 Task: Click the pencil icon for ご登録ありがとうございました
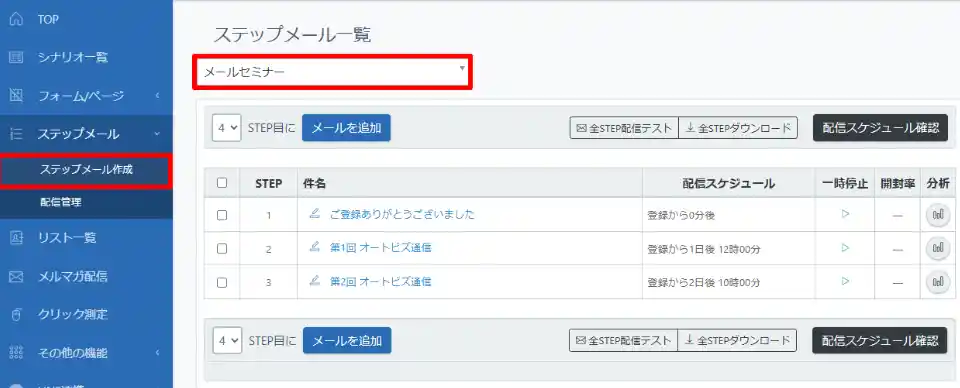pyautogui.click(x=315, y=214)
